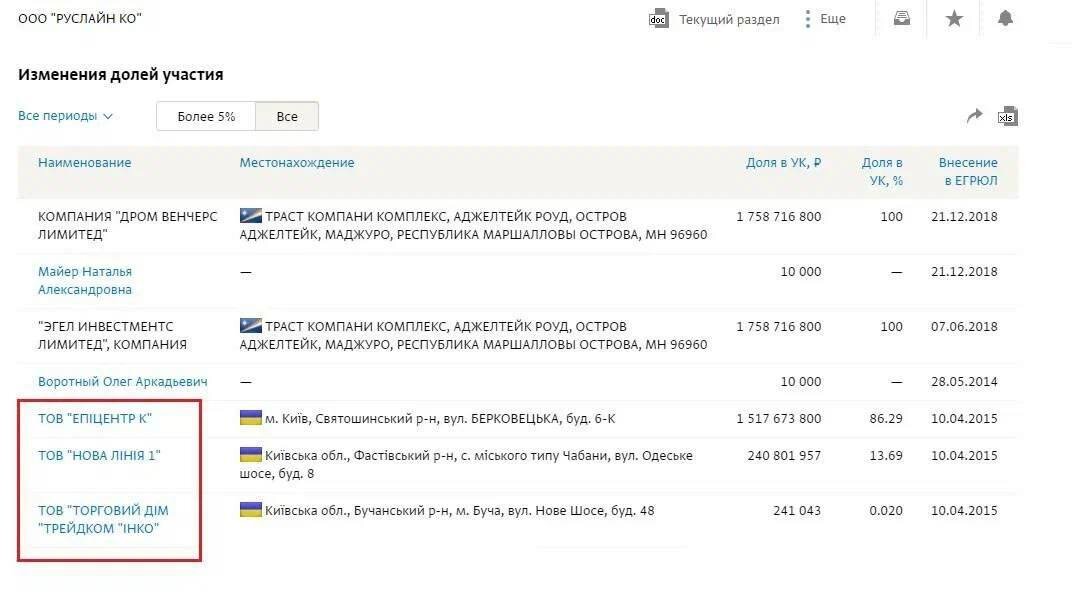Click 10 000 in Воротный Олег row

click(801, 382)
